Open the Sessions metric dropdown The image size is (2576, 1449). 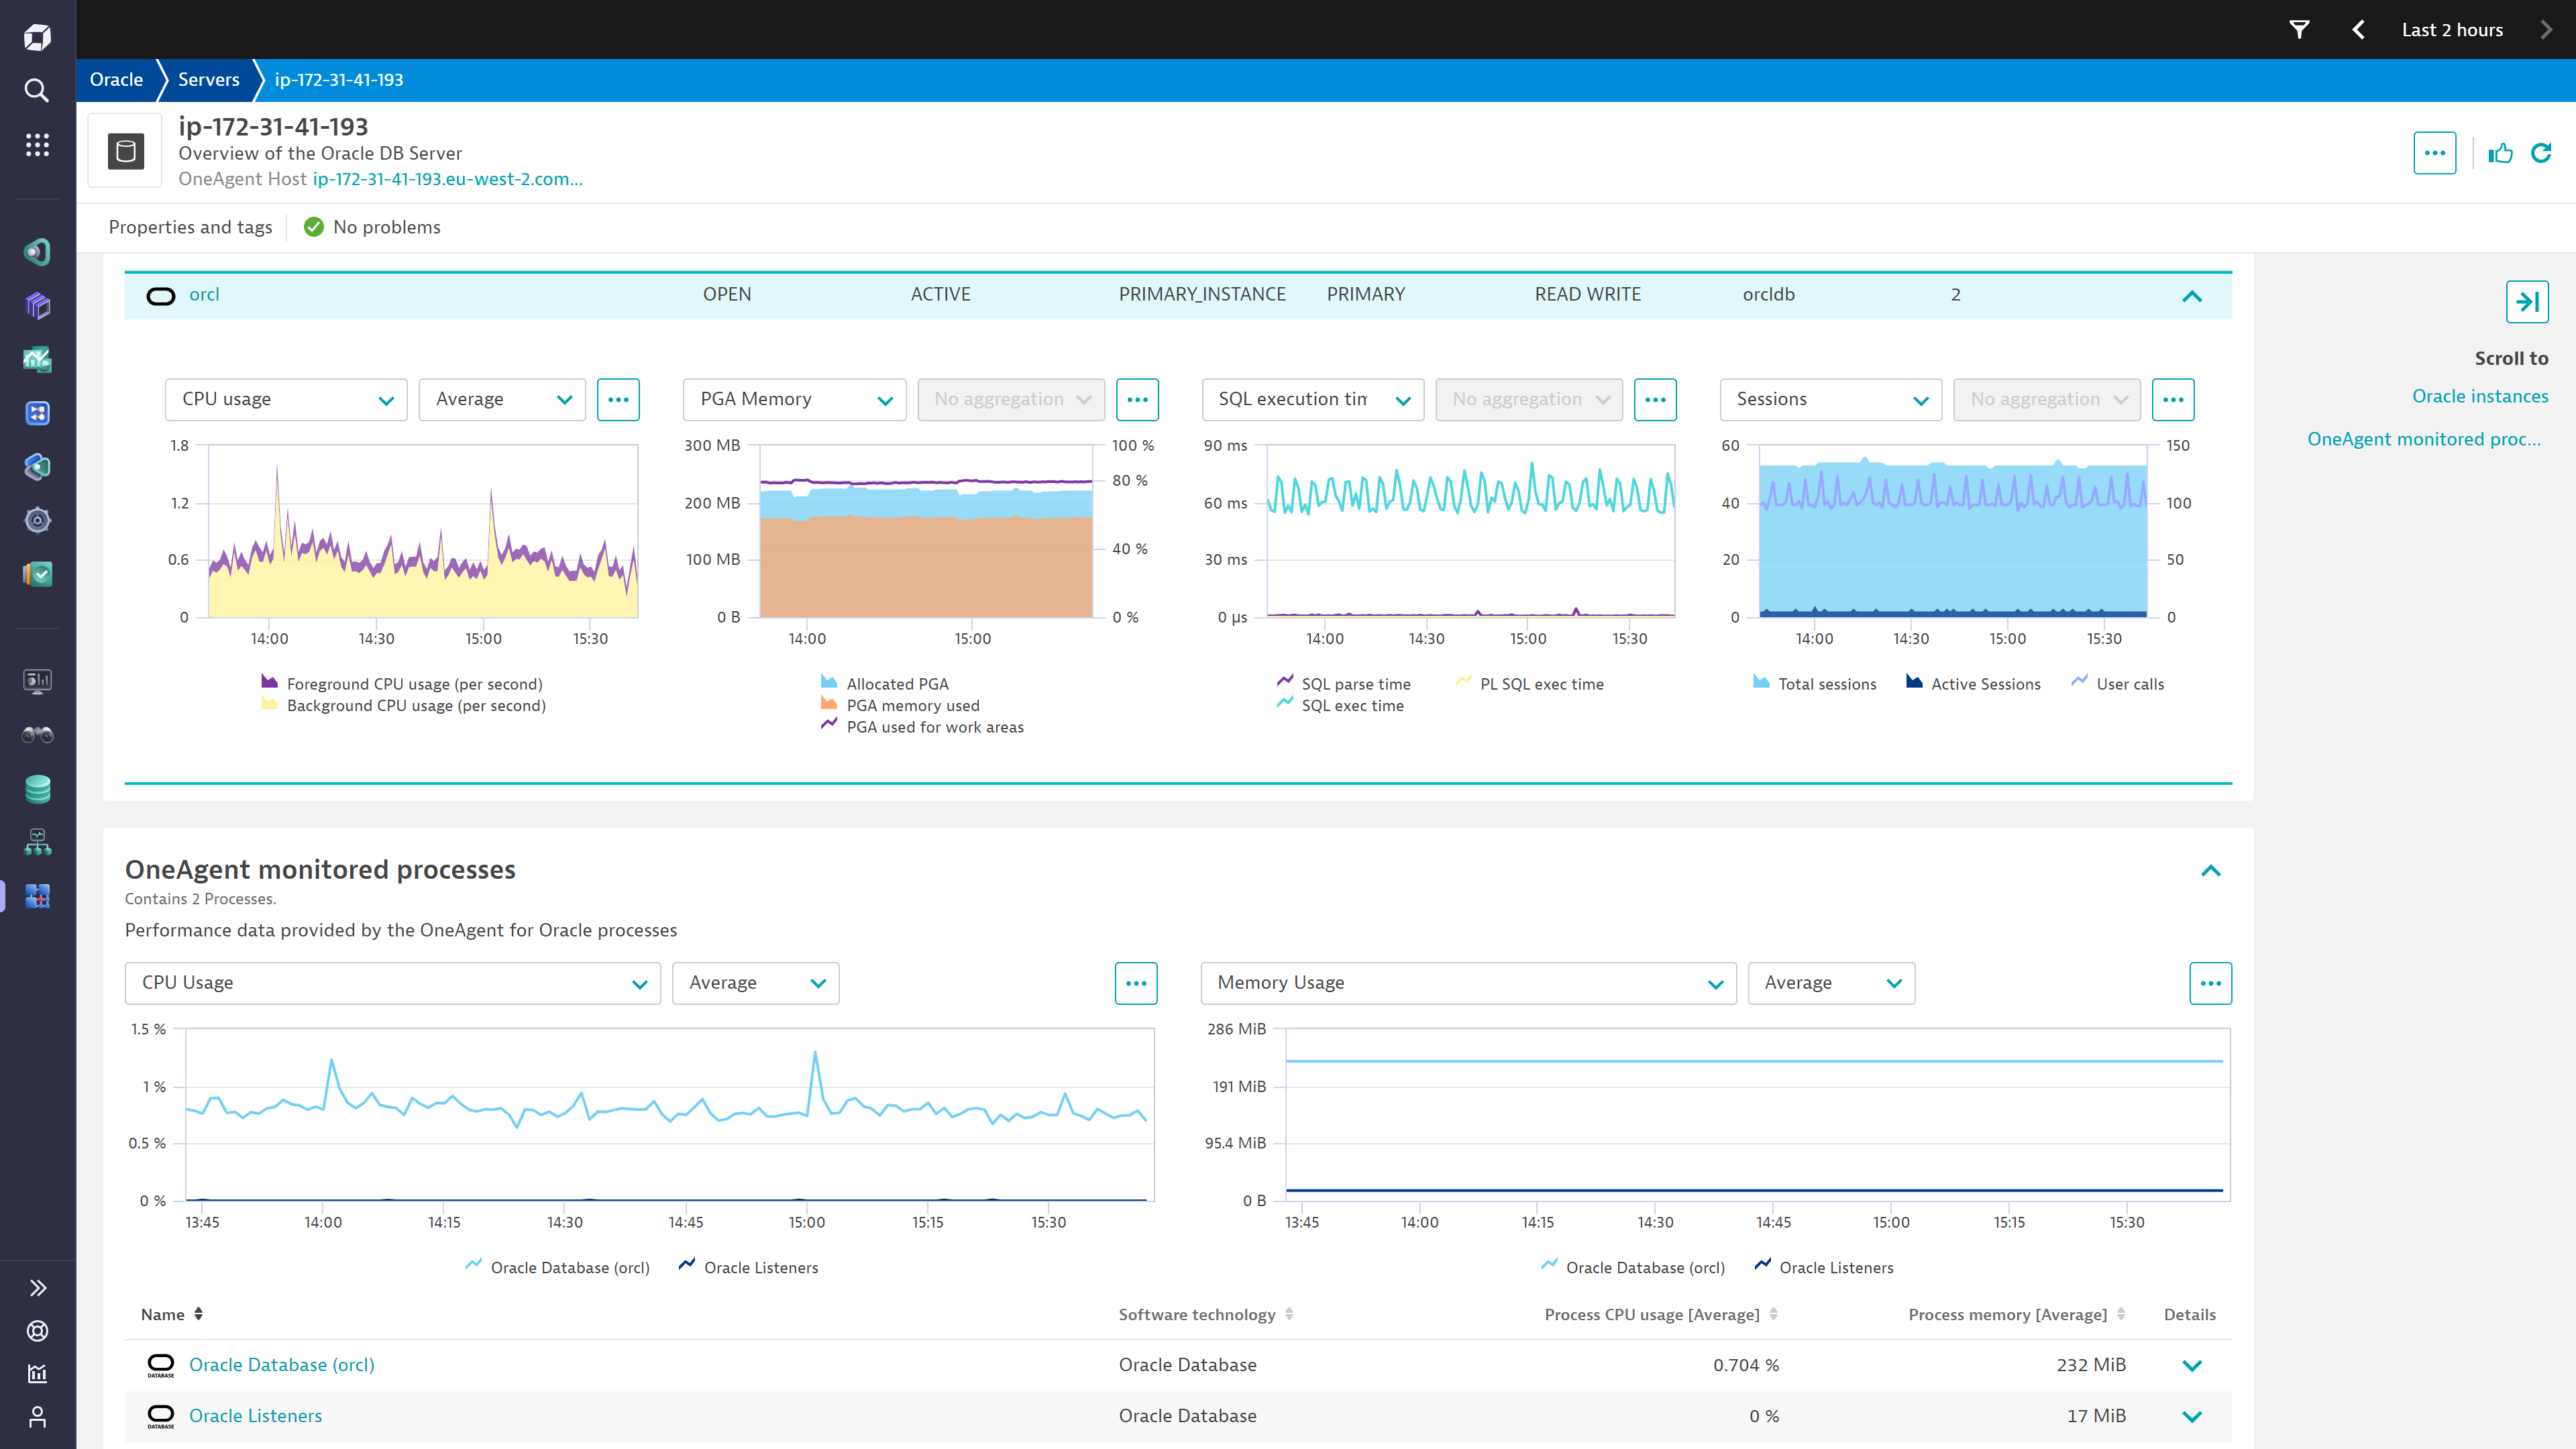1830,399
